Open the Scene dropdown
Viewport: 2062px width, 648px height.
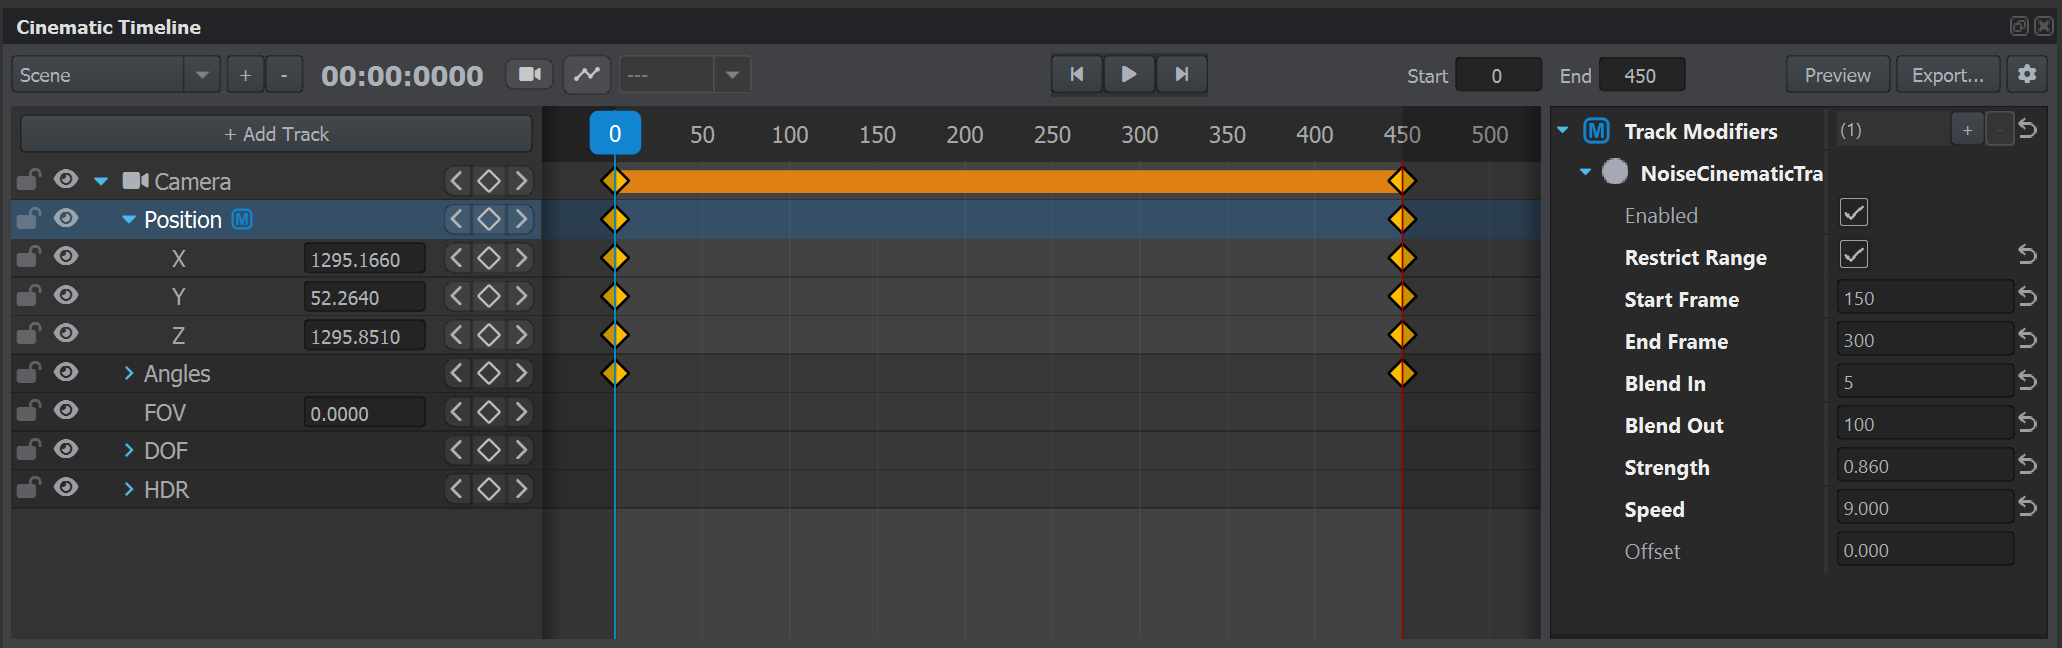116,75
